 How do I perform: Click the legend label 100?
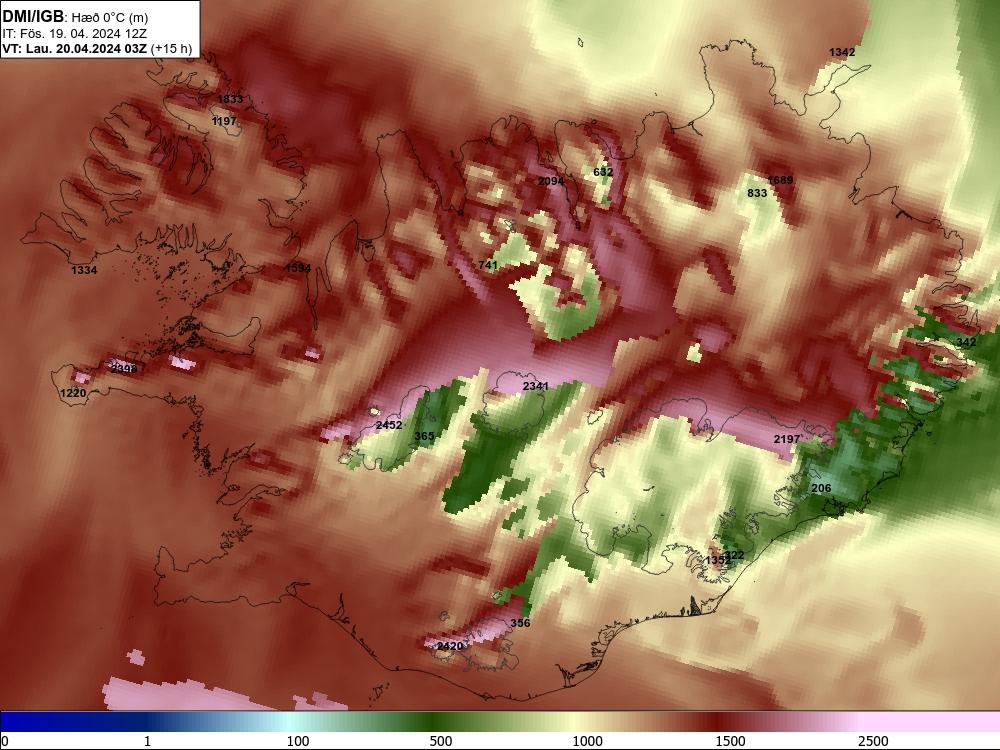298,741
